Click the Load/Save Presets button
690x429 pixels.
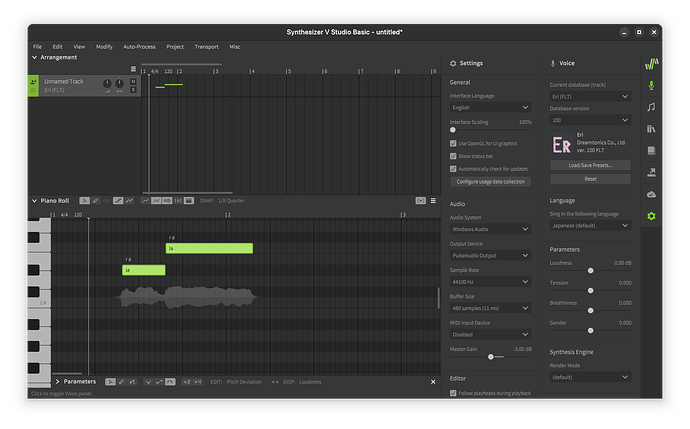coord(590,165)
